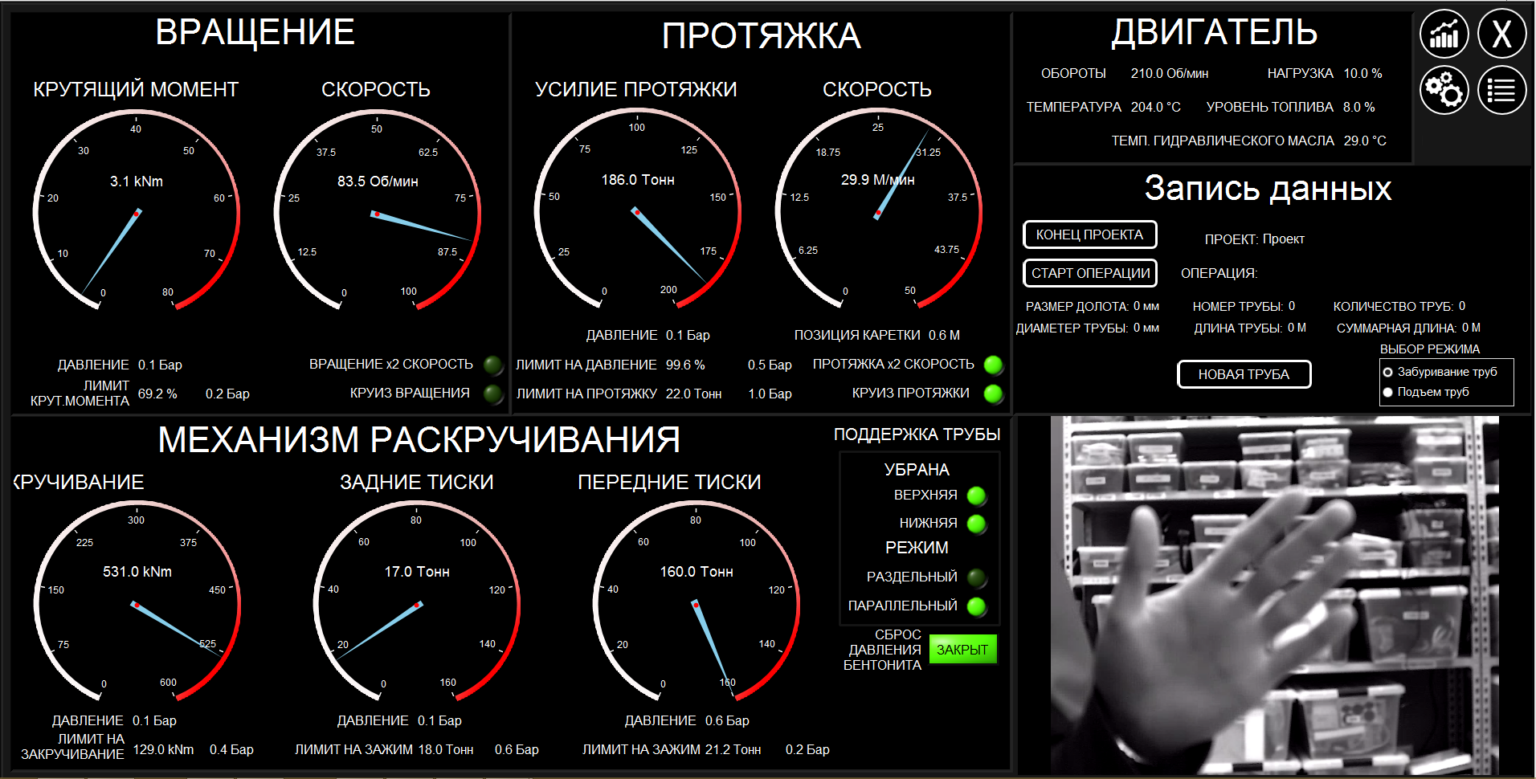1536x779 pixels.
Task: Toggle КРУИЗ ПРОТЯЖКИ indicator
Action: (x=993, y=394)
